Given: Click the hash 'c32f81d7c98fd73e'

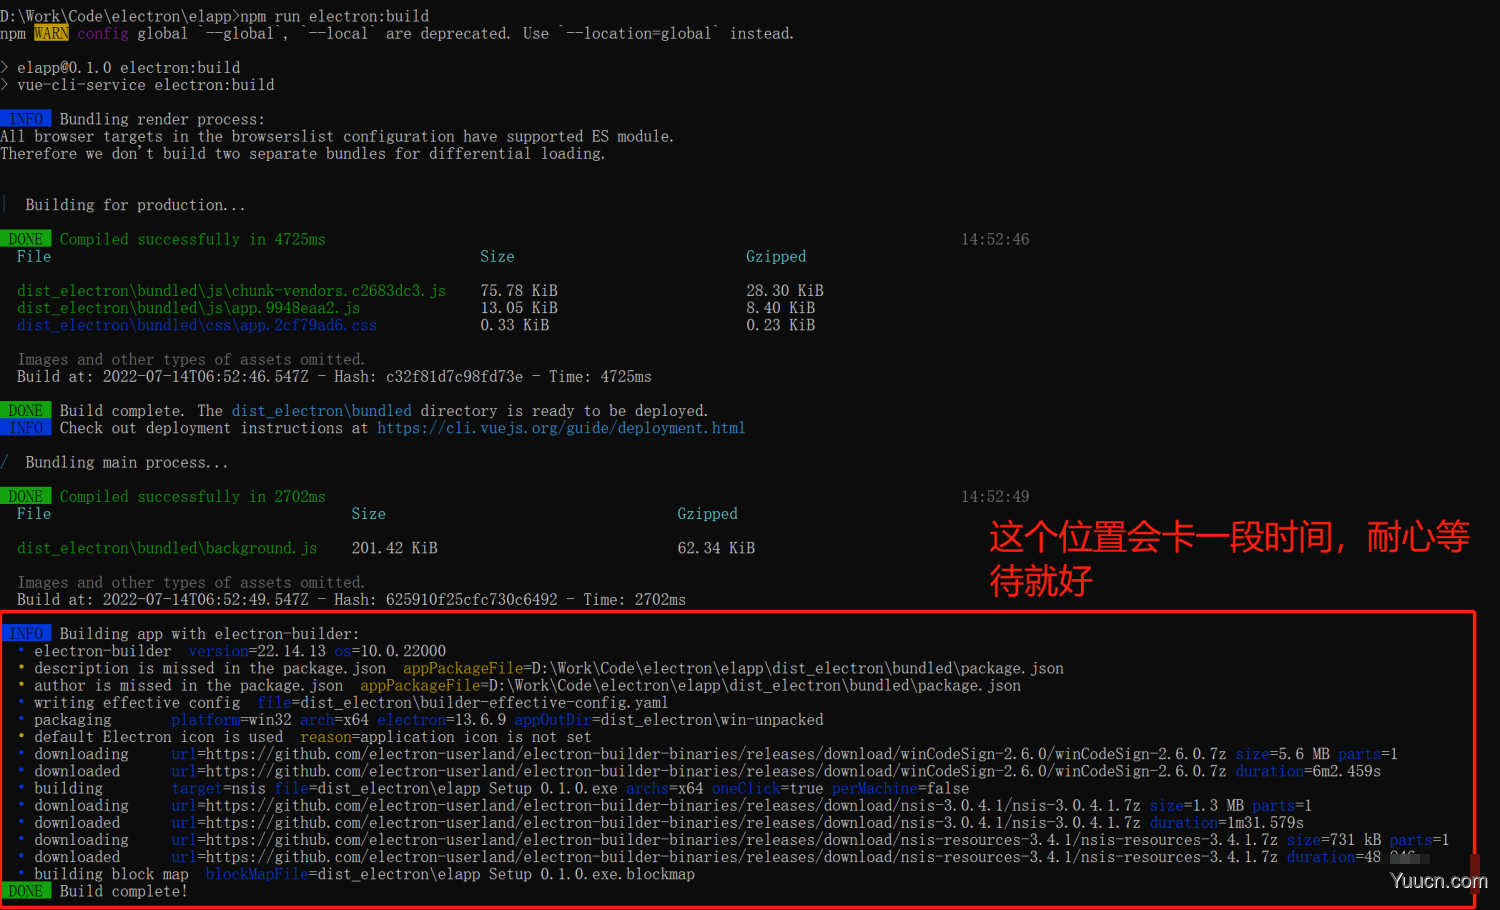Looking at the screenshot, I should [455, 377].
